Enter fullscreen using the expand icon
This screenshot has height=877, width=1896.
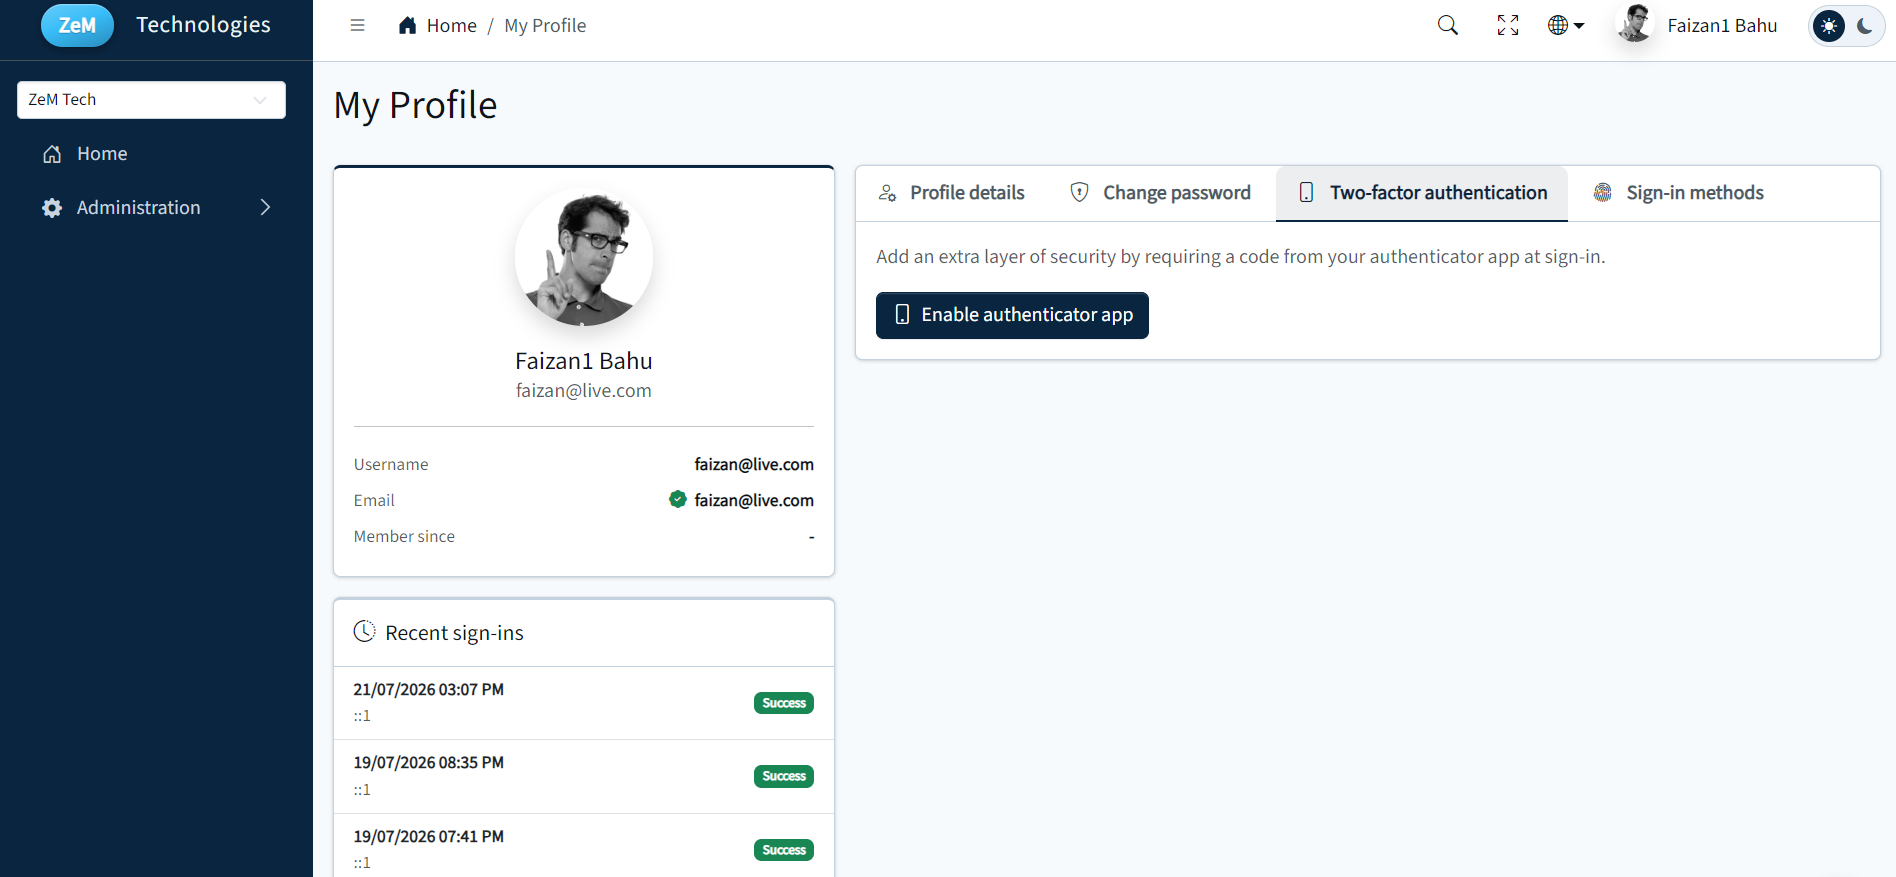click(1508, 25)
